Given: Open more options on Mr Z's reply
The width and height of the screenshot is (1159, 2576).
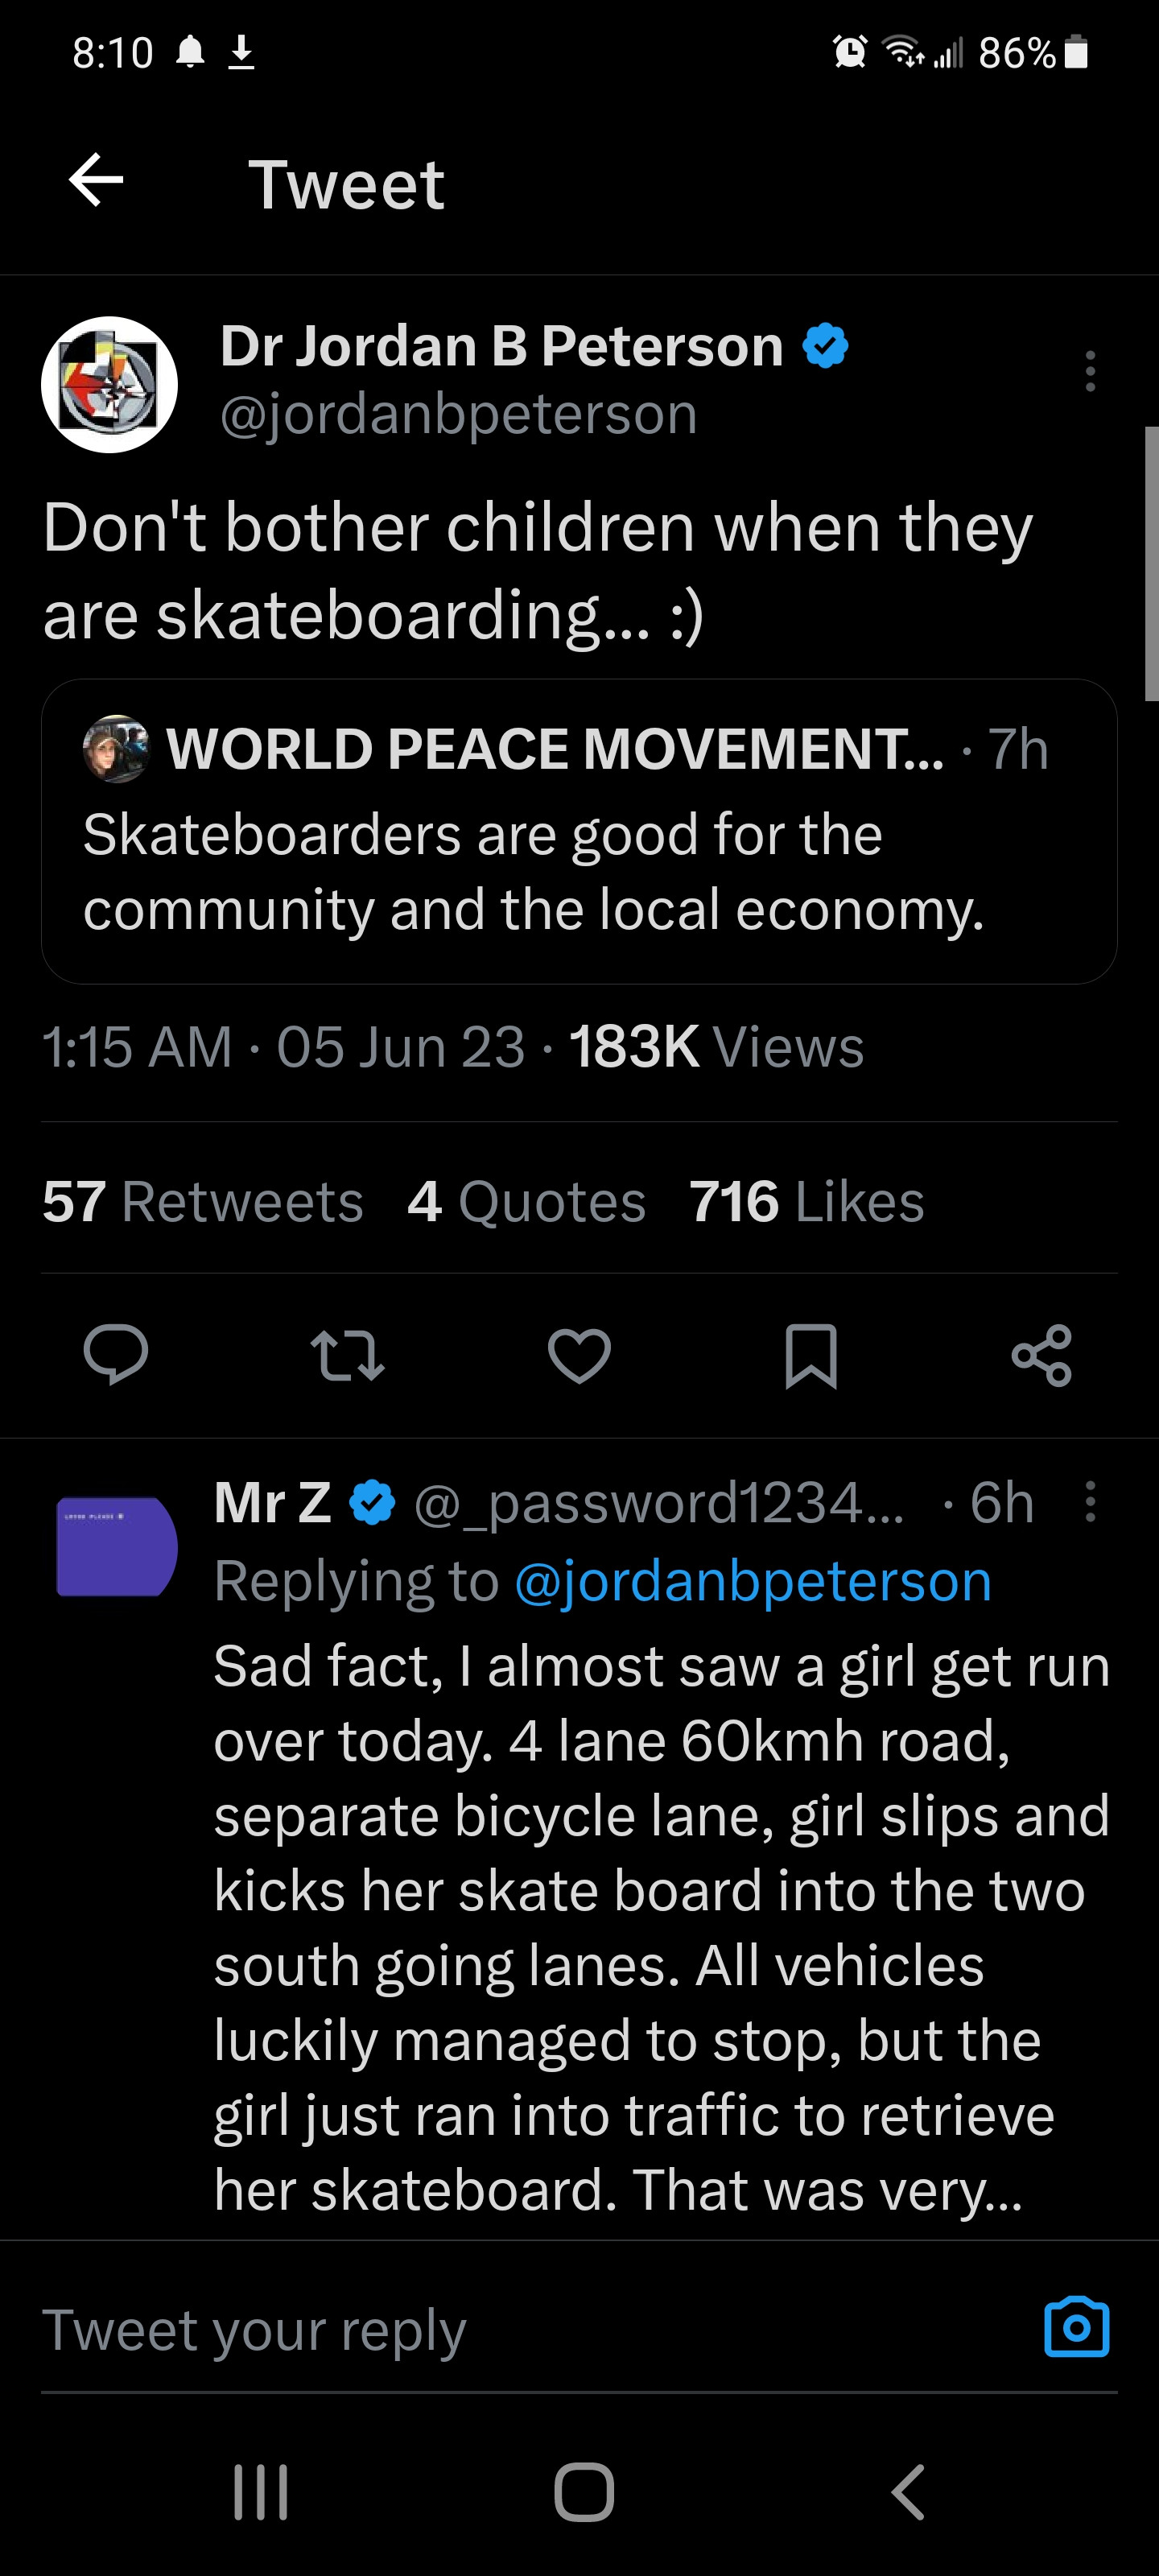Looking at the screenshot, I should [x=1090, y=1501].
